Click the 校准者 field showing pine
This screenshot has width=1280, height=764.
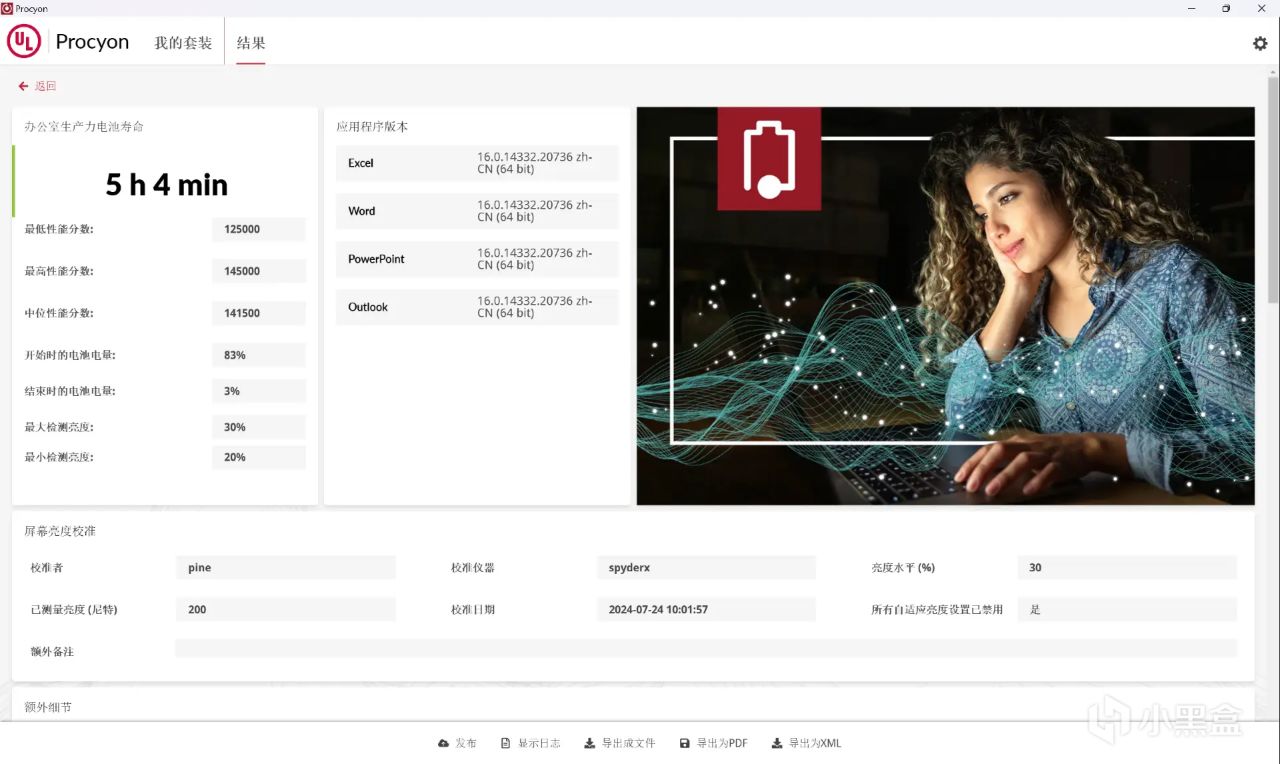[285, 567]
